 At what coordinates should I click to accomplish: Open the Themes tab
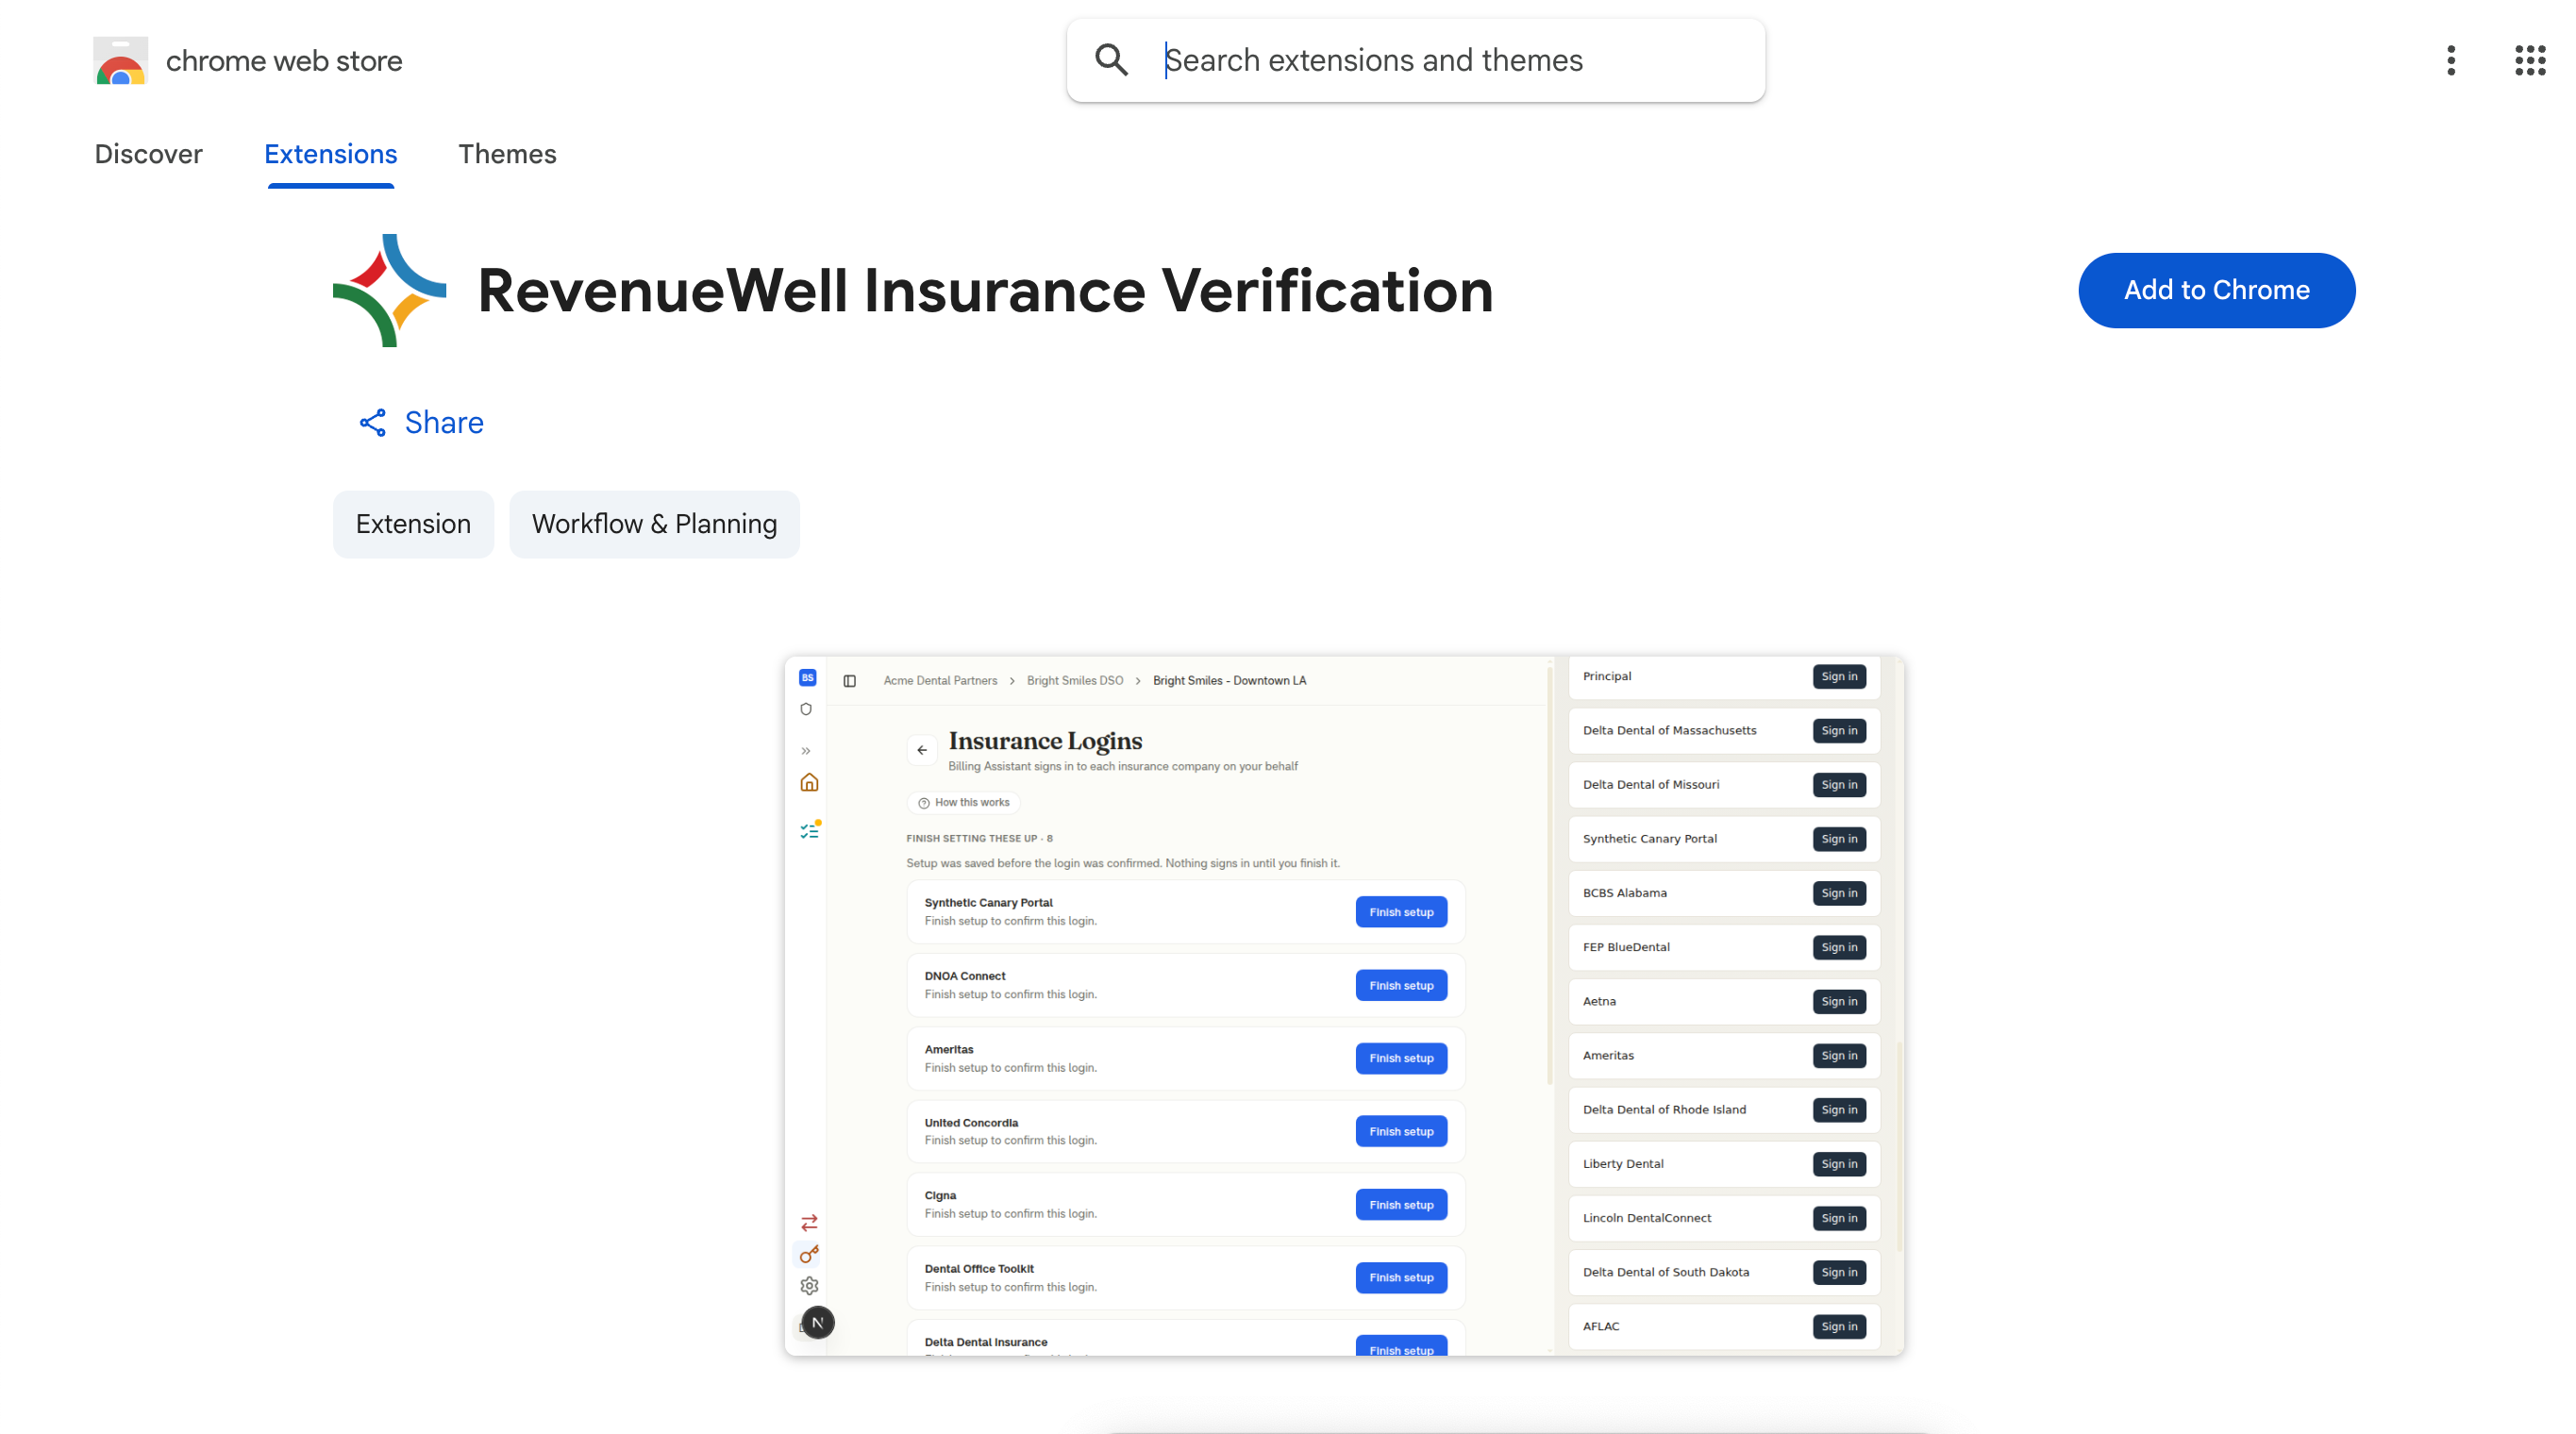coord(507,154)
